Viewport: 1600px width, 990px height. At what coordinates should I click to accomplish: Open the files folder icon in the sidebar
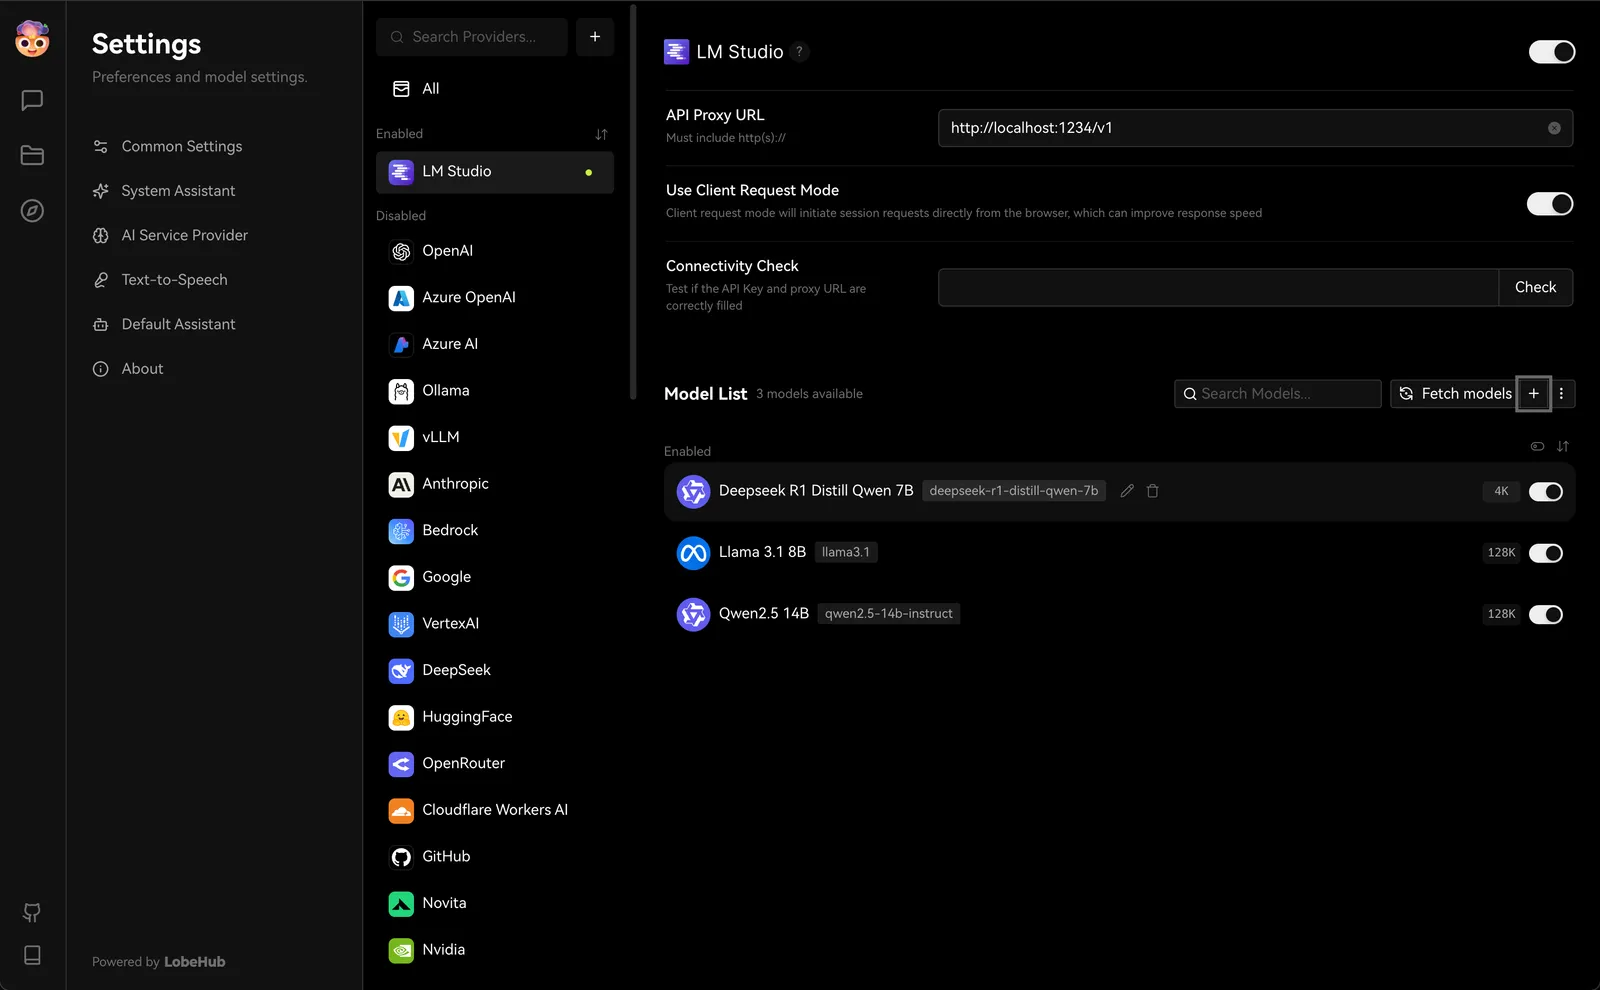31,155
